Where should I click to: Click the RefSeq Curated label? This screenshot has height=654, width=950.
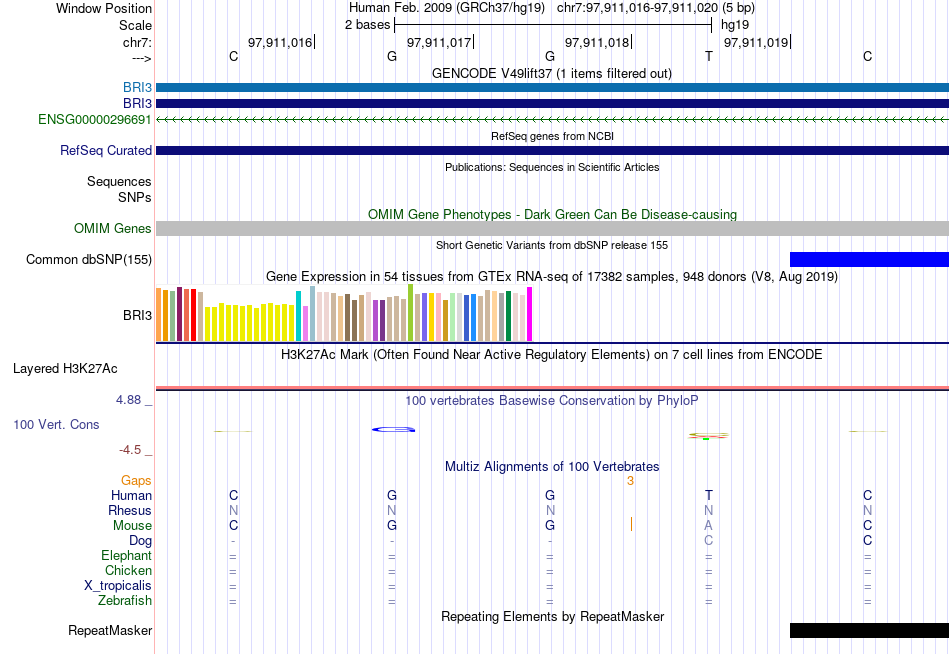coord(106,150)
